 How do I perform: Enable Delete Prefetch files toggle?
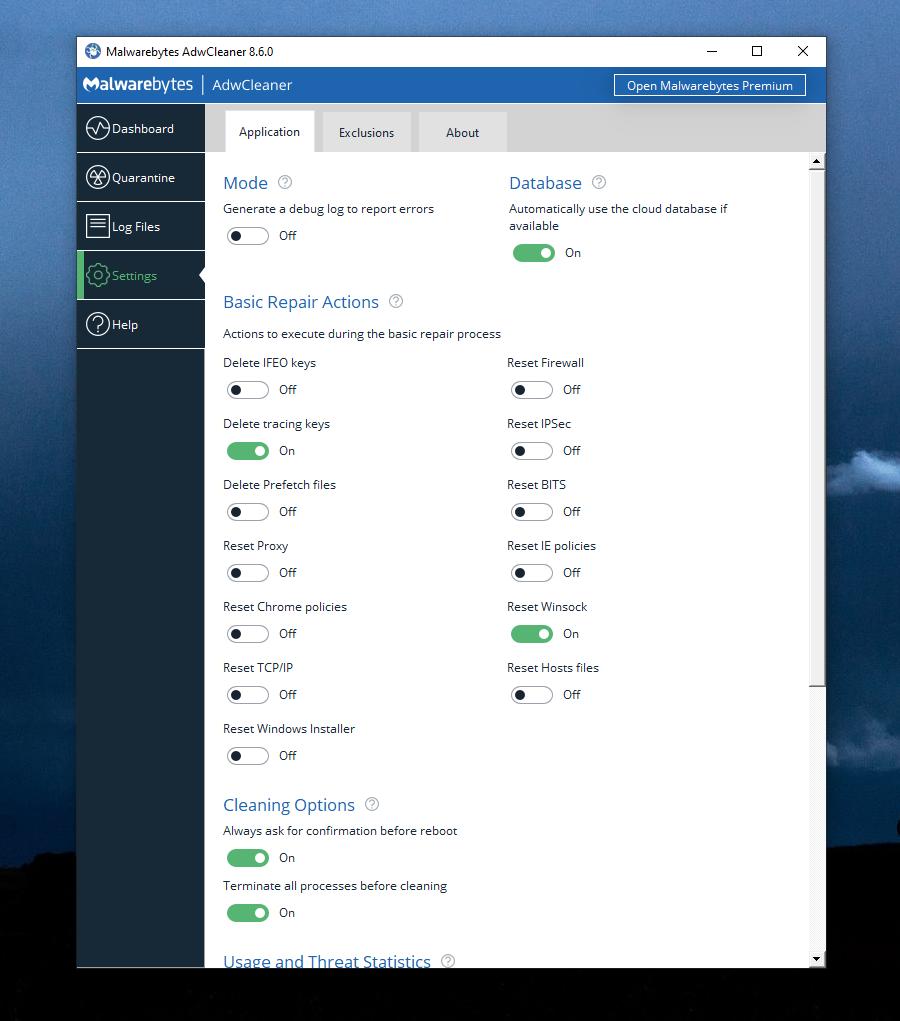coord(247,512)
